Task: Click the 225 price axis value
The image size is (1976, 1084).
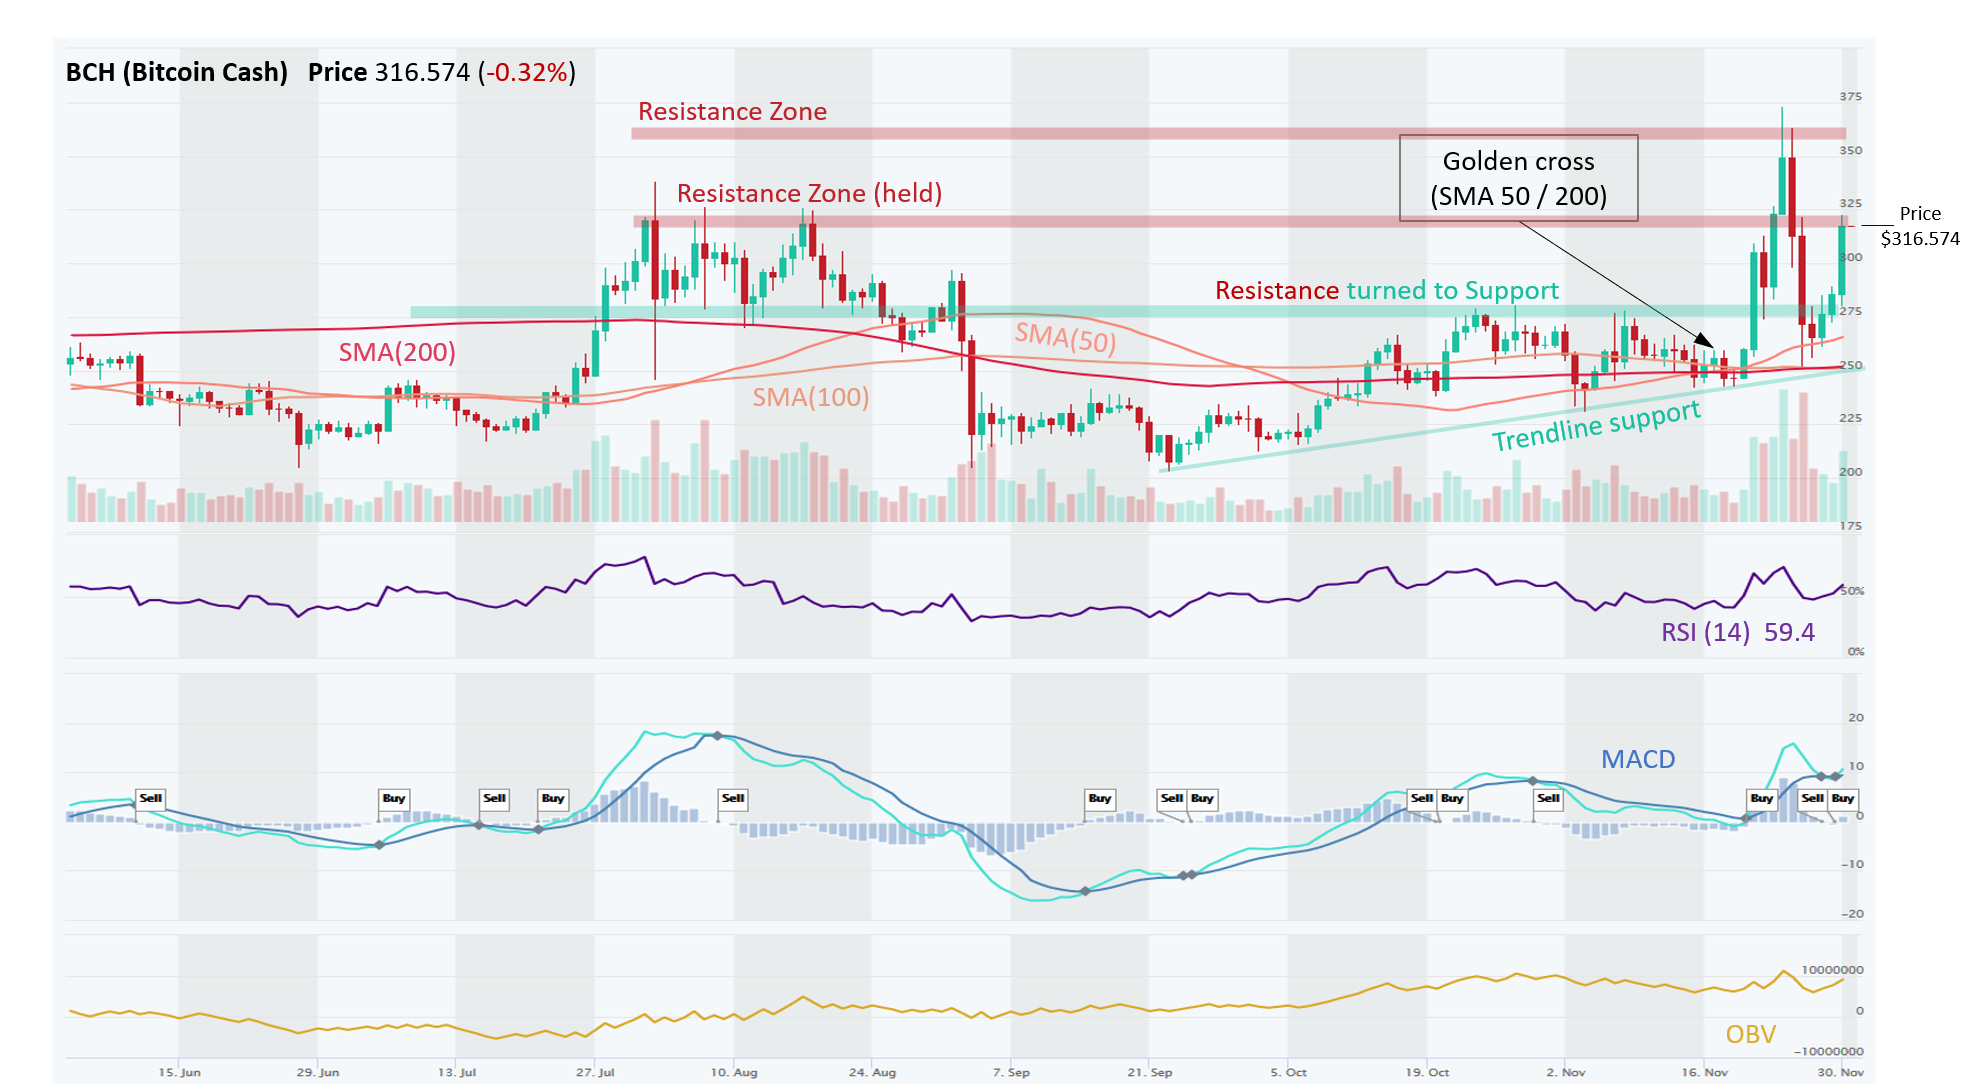Action: [x=1850, y=418]
